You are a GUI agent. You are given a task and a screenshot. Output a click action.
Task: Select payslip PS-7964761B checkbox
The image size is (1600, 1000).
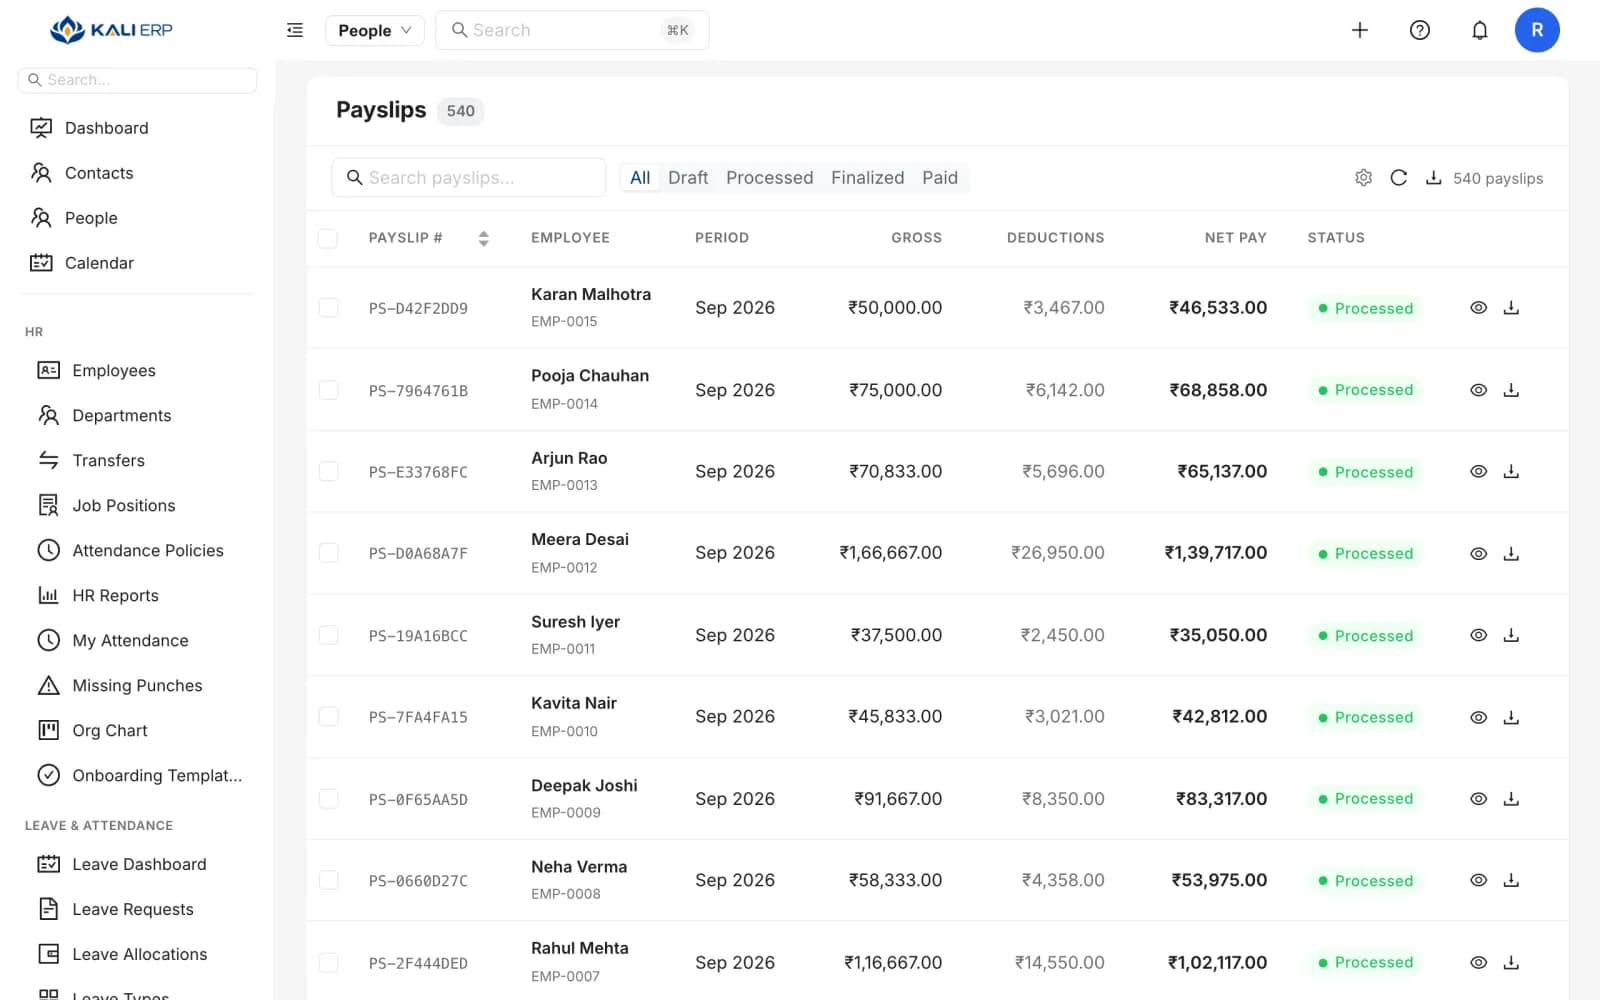click(328, 390)
